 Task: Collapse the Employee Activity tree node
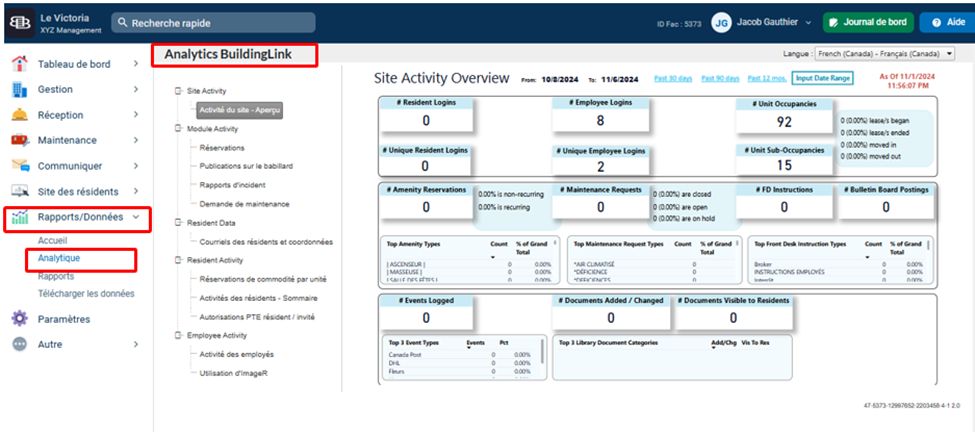[x=179, y=335]
